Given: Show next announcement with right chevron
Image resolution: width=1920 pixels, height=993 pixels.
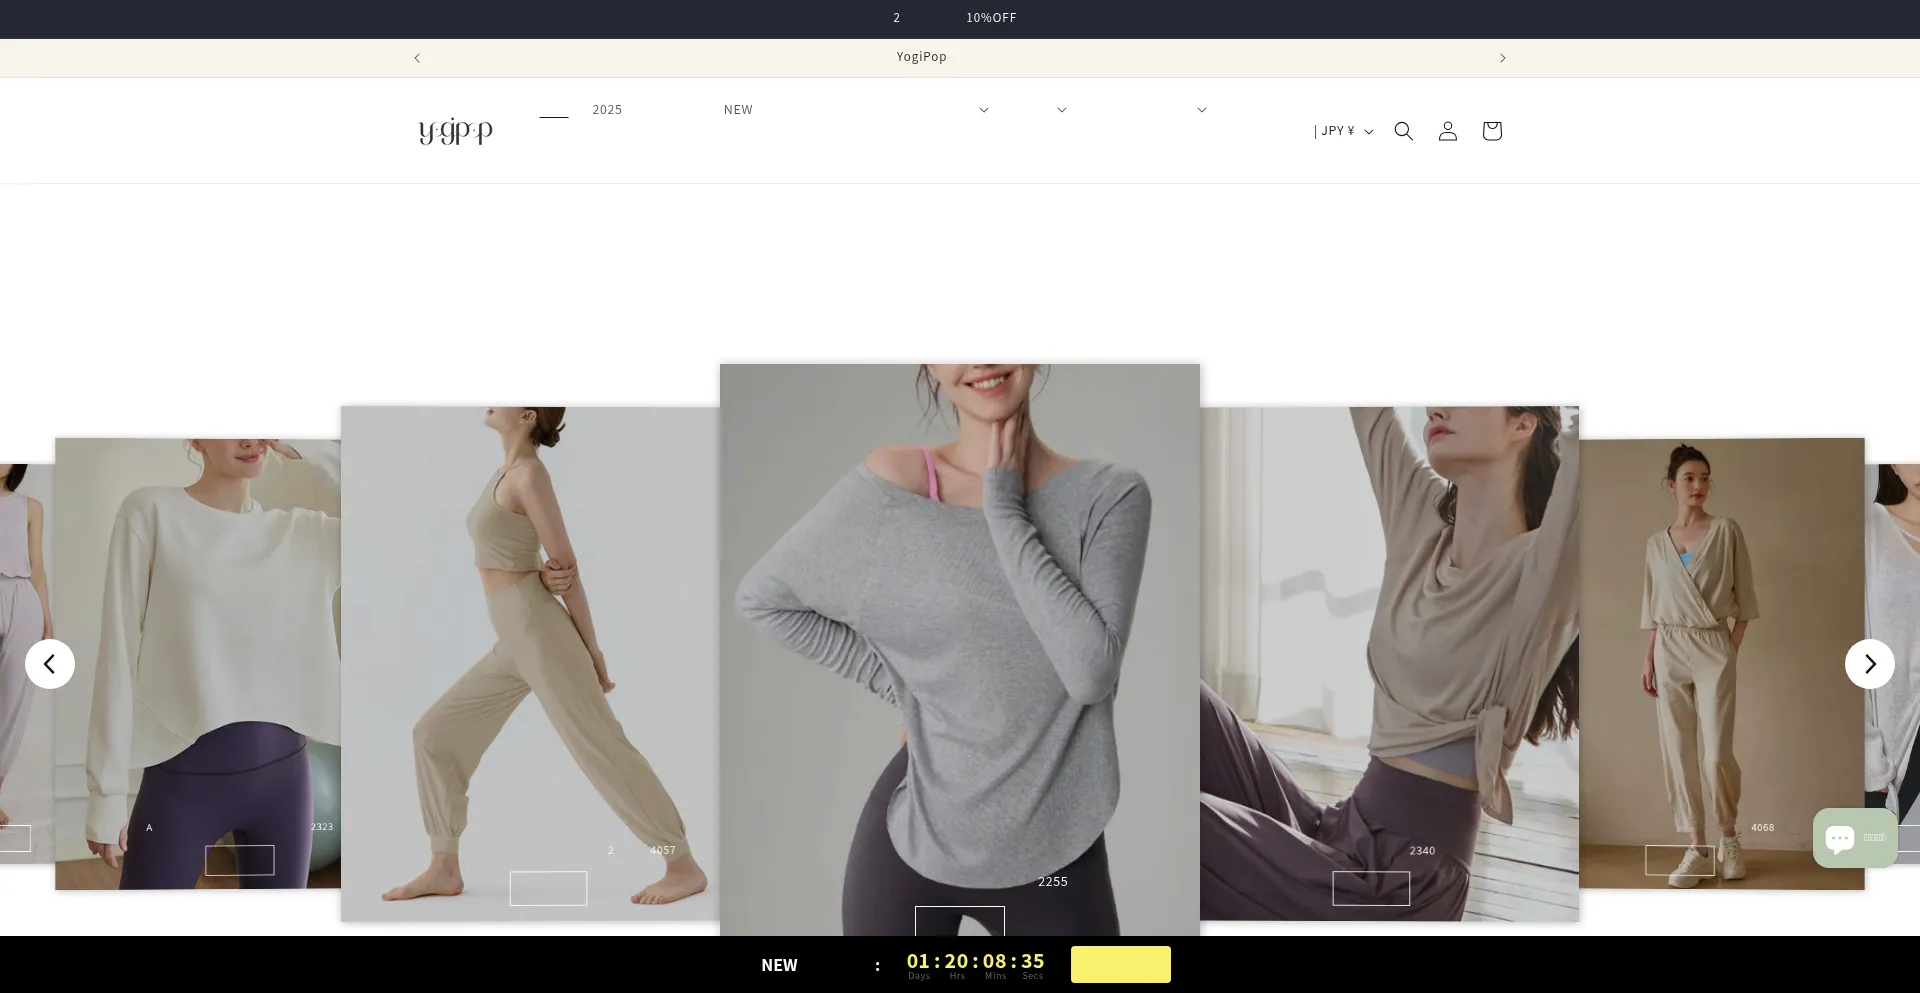Looking at the screenshot, I should coord(1502,58).
